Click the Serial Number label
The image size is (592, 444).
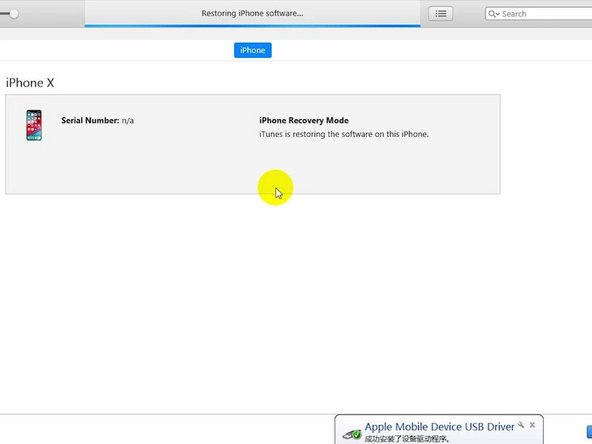(x=90, y=120)
